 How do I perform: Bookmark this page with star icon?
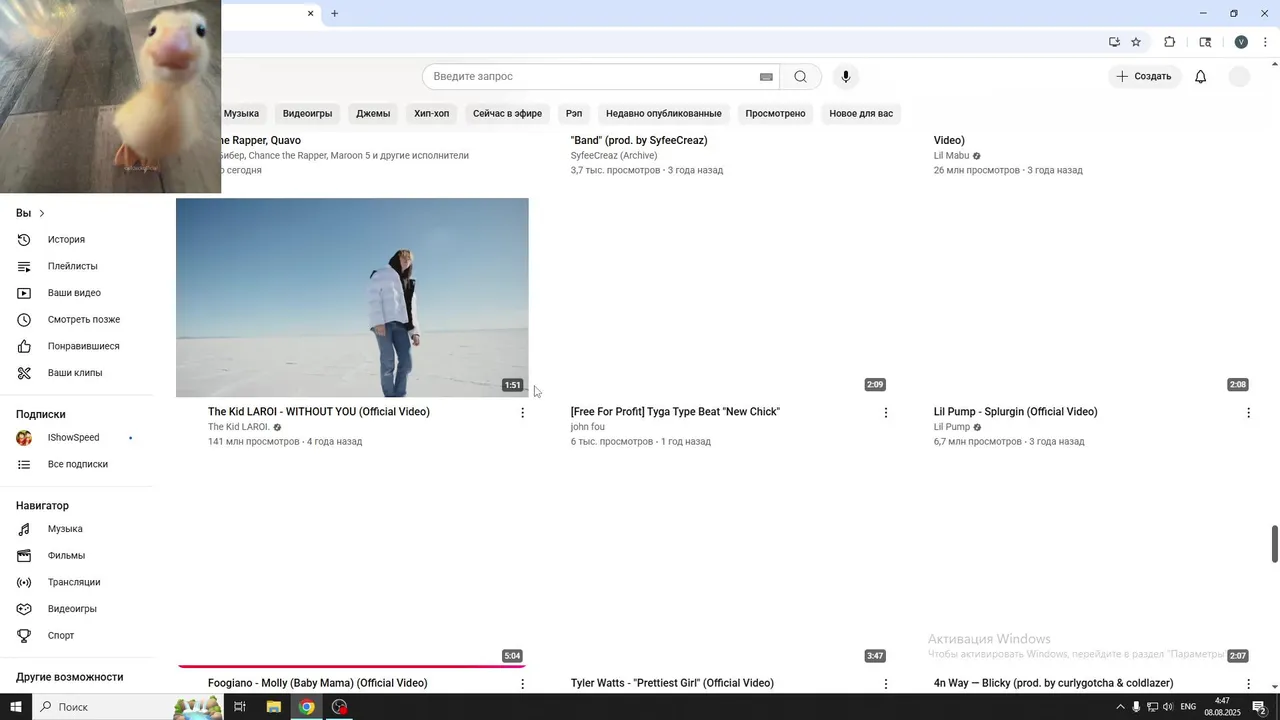(1136, 42)
